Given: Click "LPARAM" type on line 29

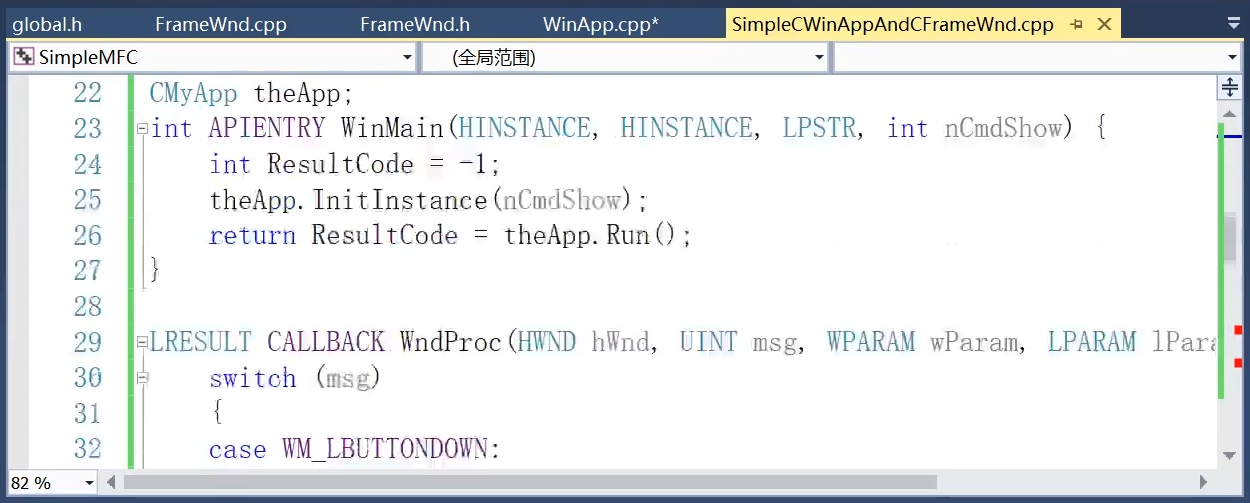Looking at the screenshot, I should 1092,343.
